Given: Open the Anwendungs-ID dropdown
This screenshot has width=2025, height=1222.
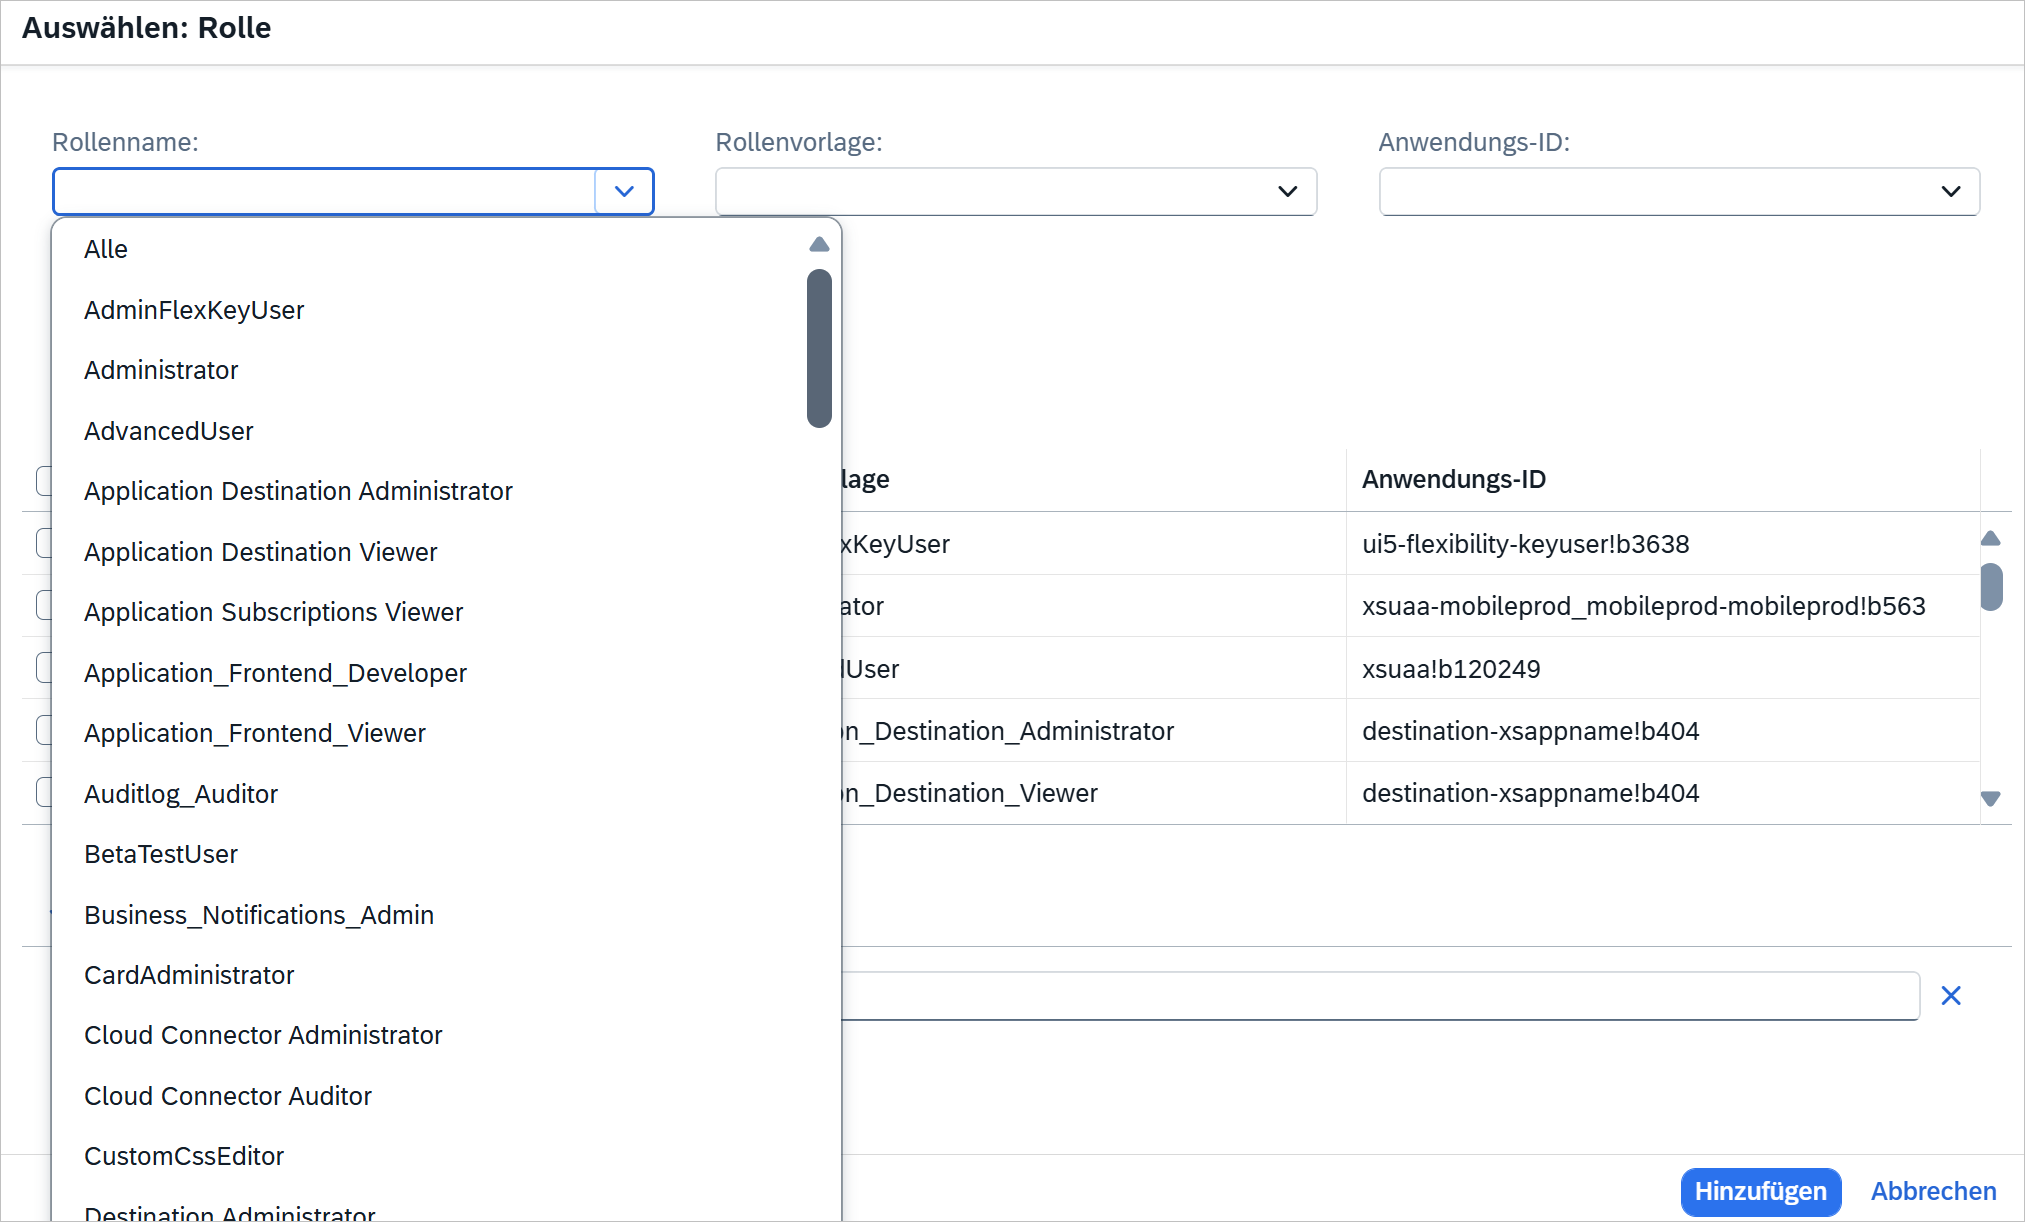Looking at the screenshot, I should (x=1950, y=191).
